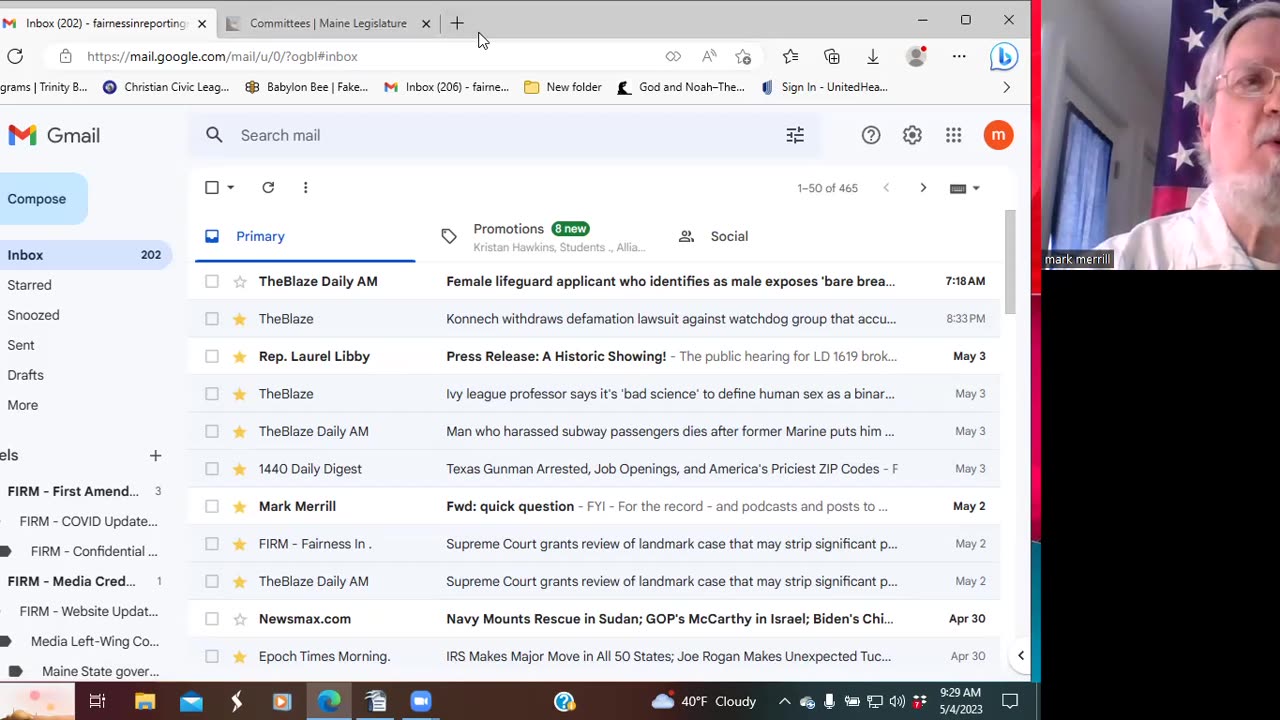
Task: Open input tools dropdown arrow
Action: click(977, 188)
